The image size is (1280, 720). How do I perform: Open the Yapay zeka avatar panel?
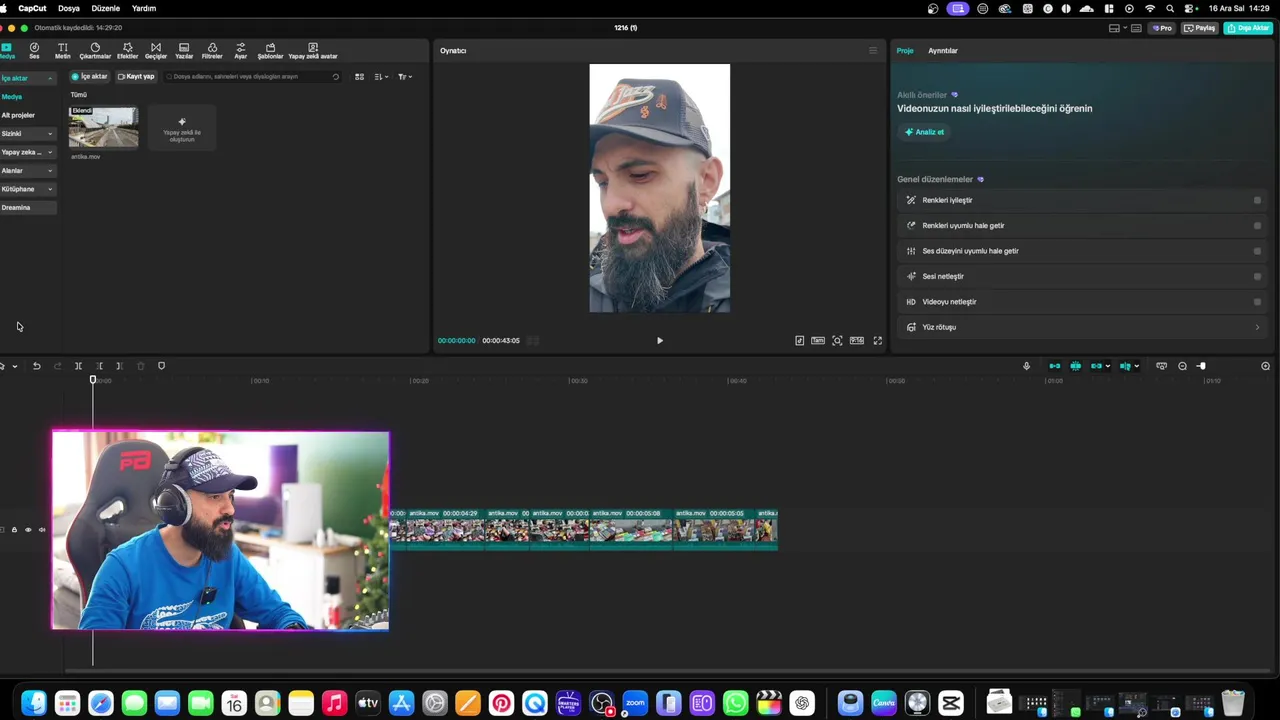point(313,50)
